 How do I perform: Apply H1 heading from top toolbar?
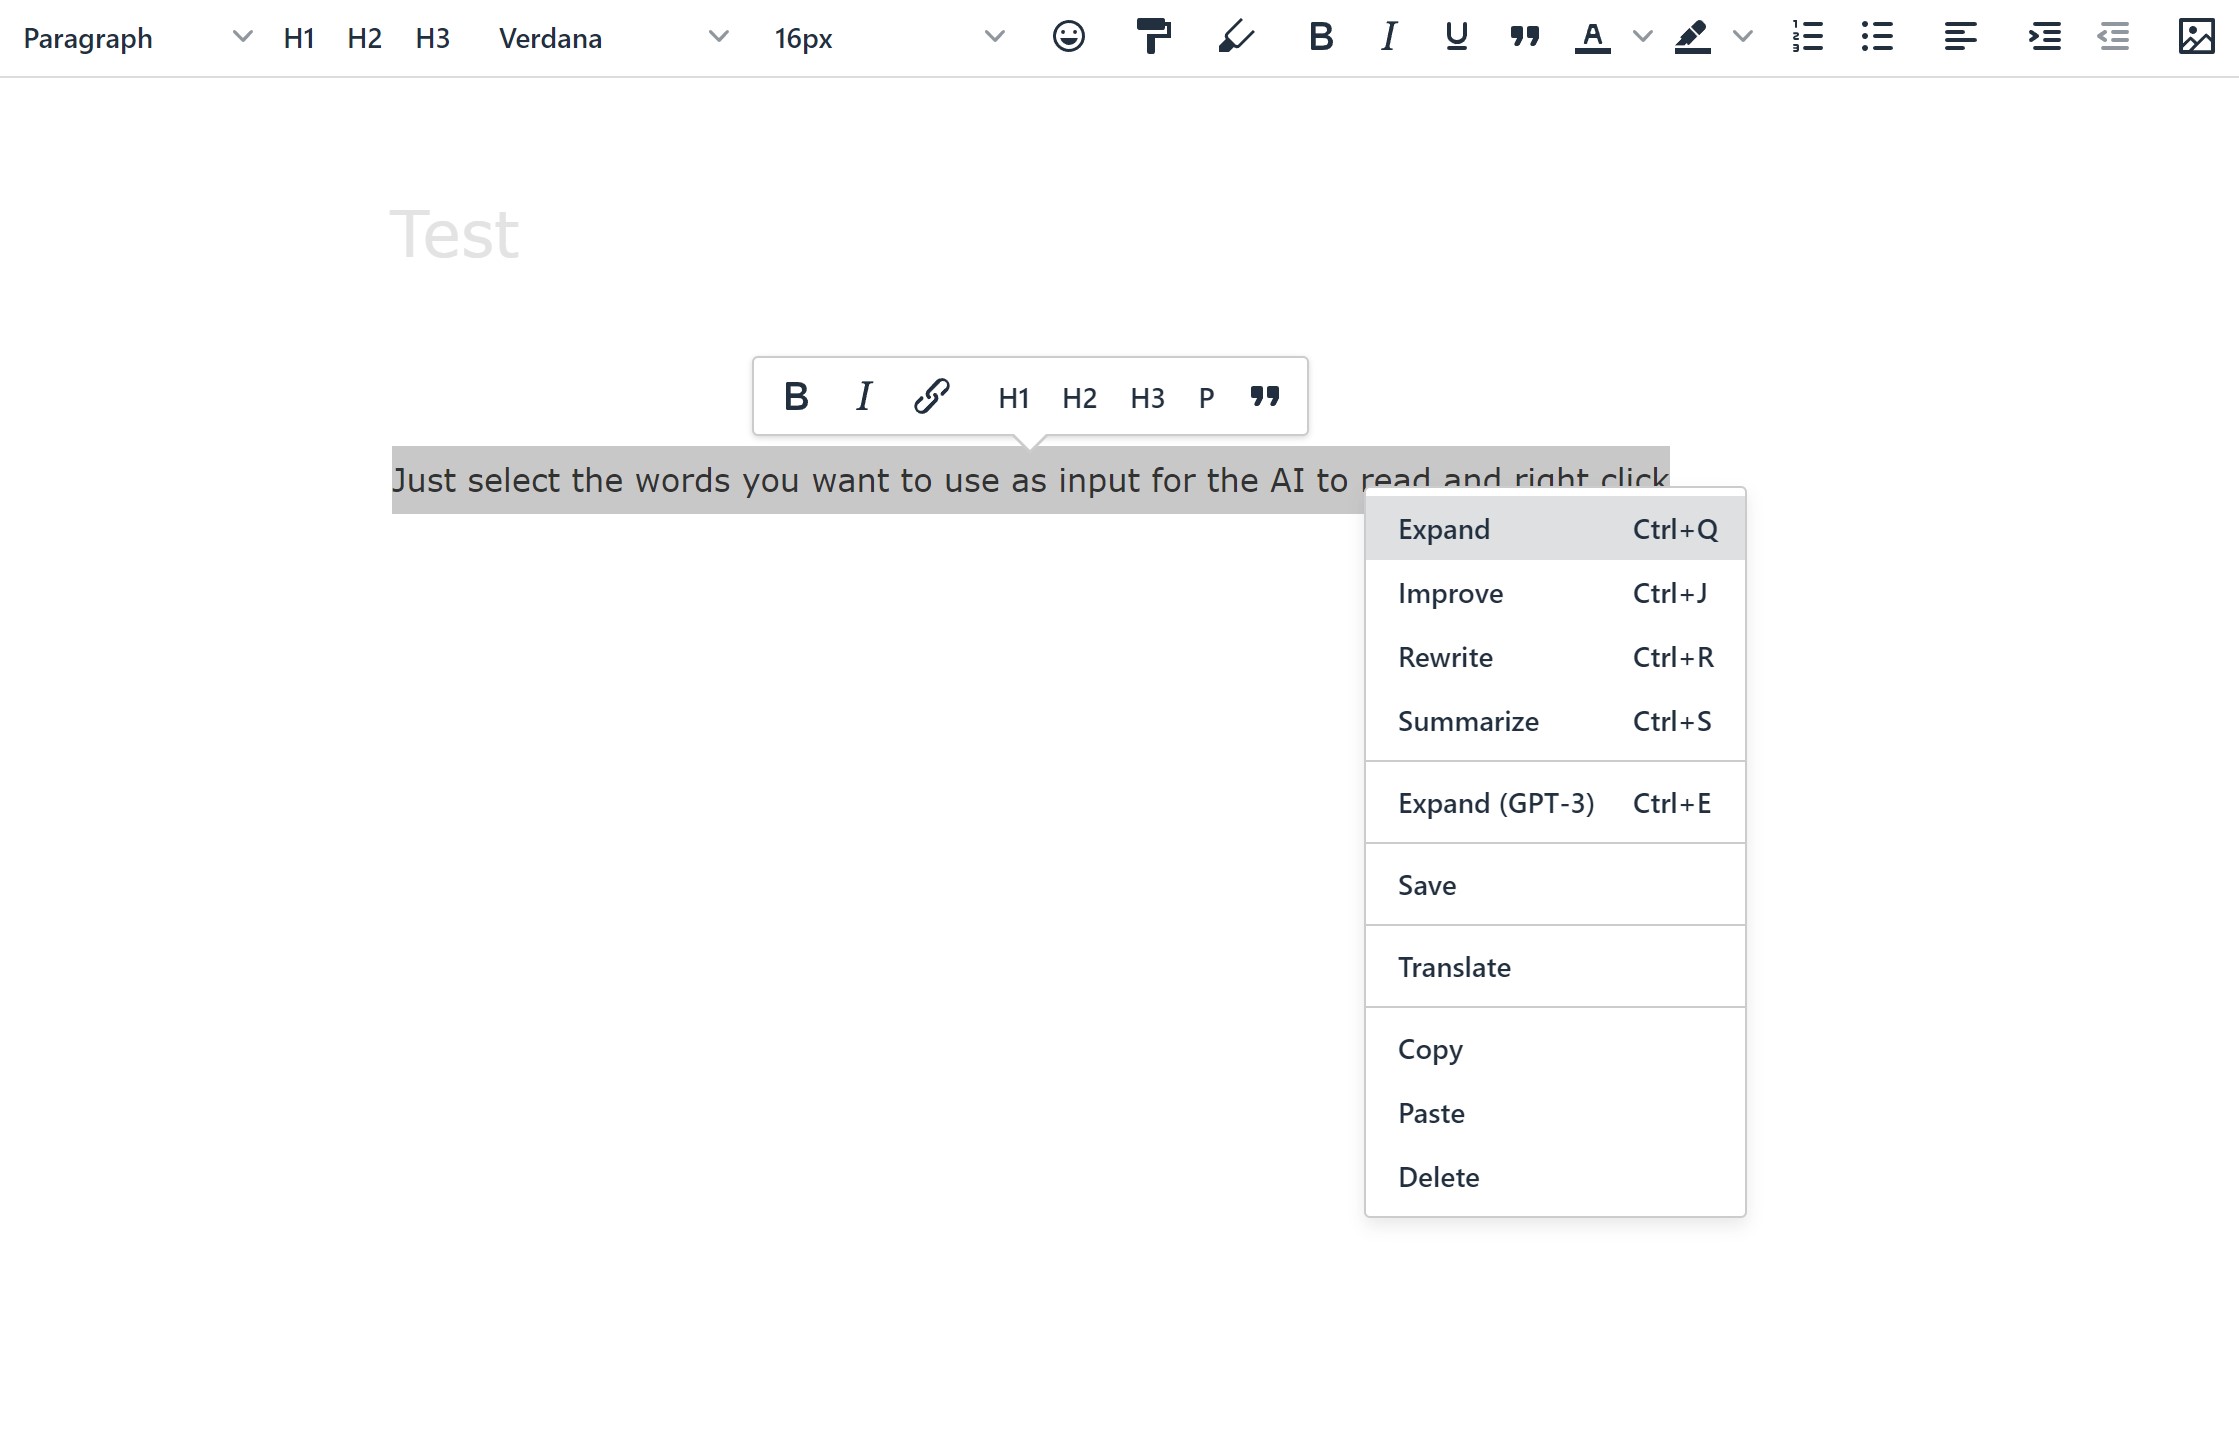click(x=299, y=38)
